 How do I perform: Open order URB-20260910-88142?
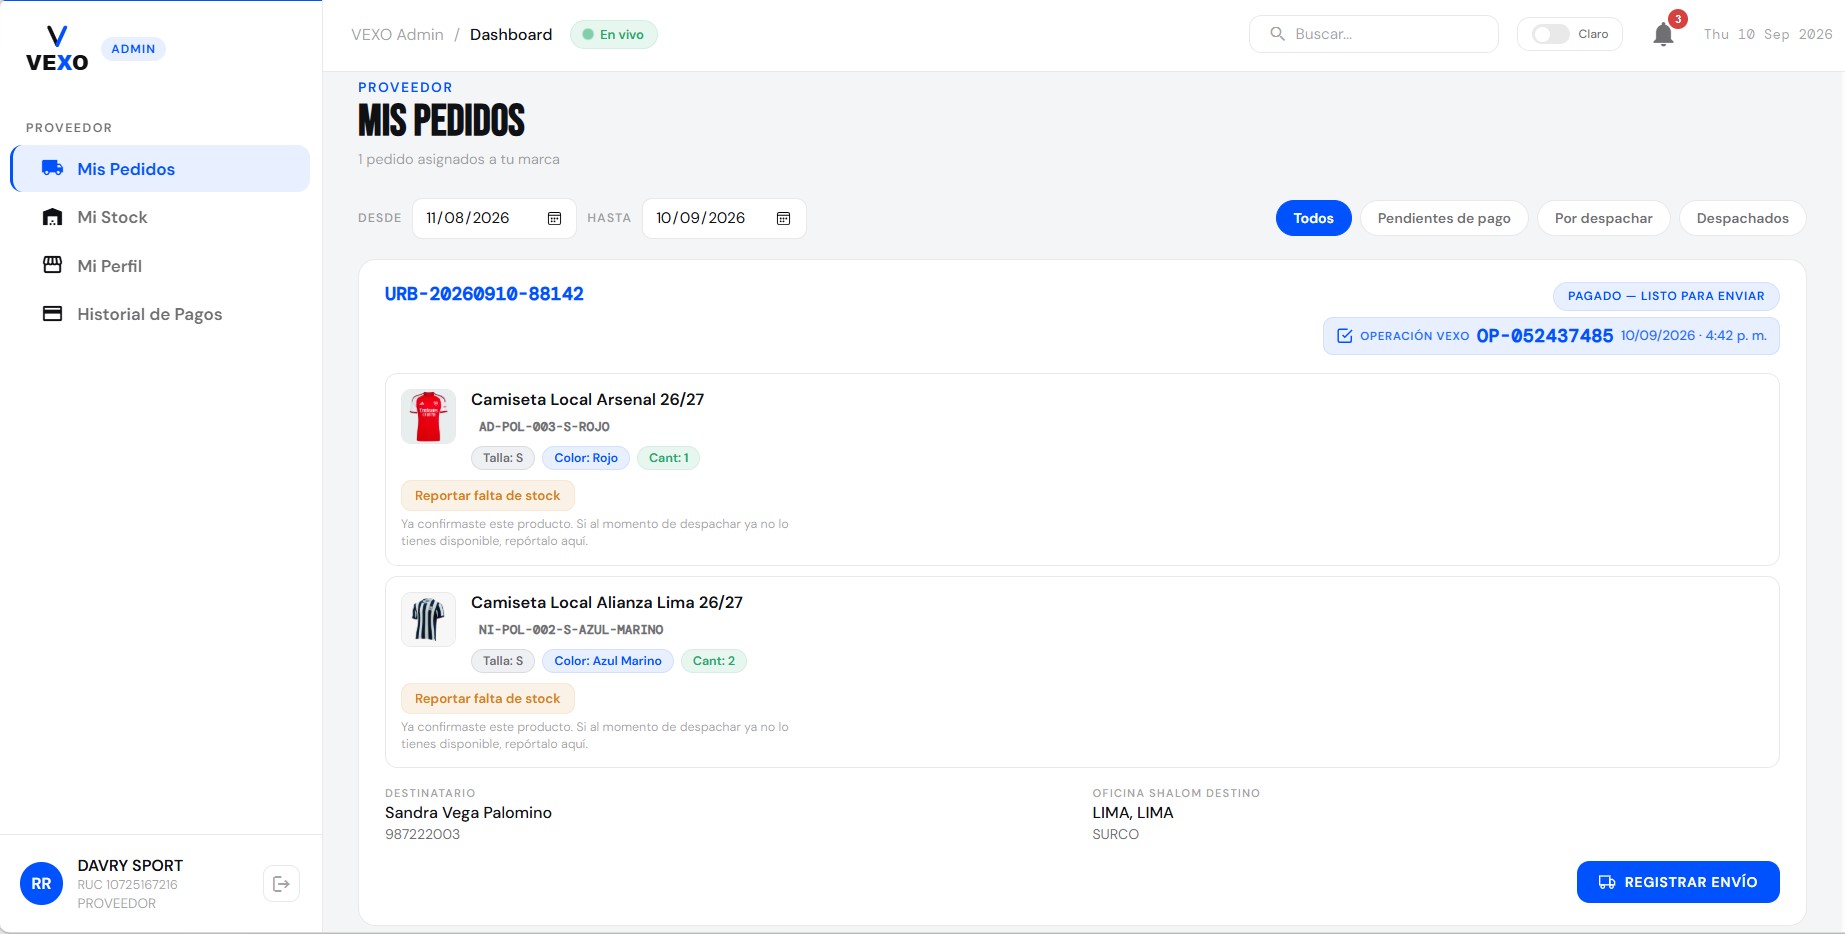[x=484, y=294]
